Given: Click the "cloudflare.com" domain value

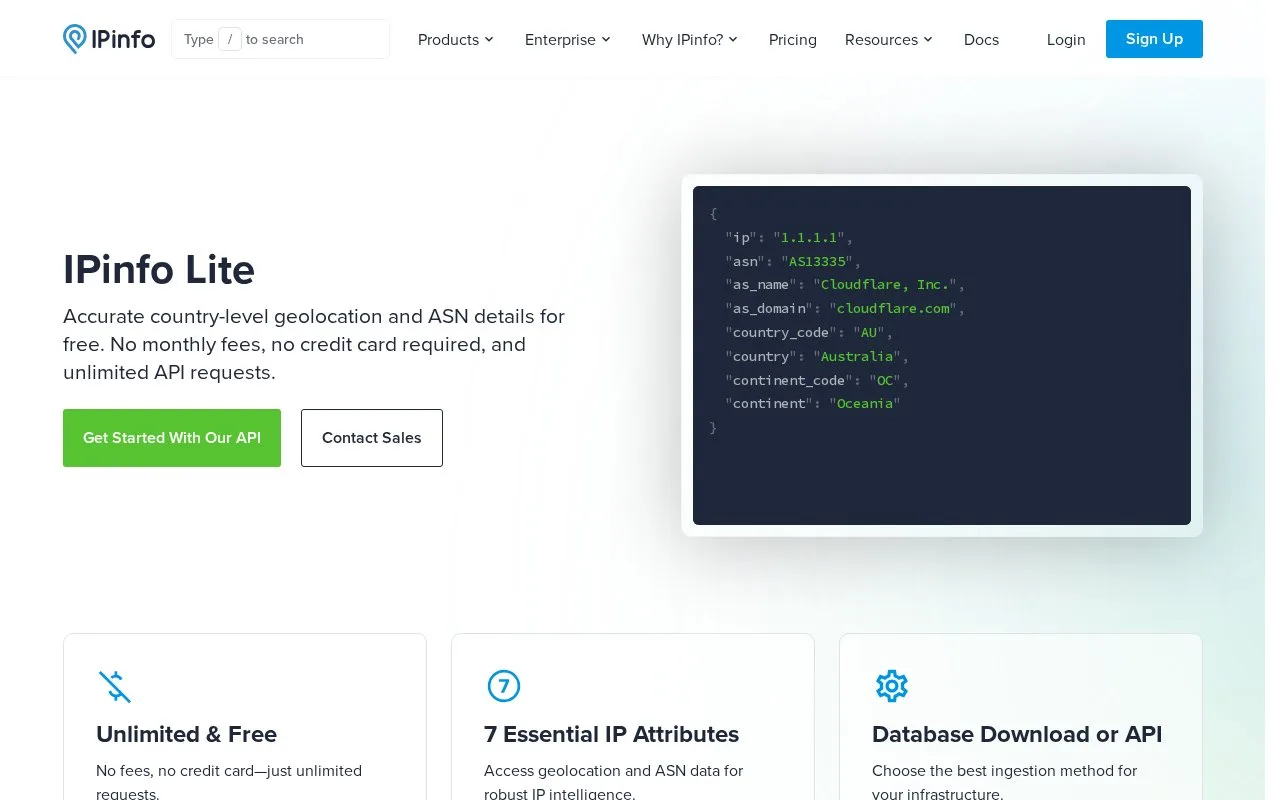Looking at the screenshot, I should coord(892,308).
